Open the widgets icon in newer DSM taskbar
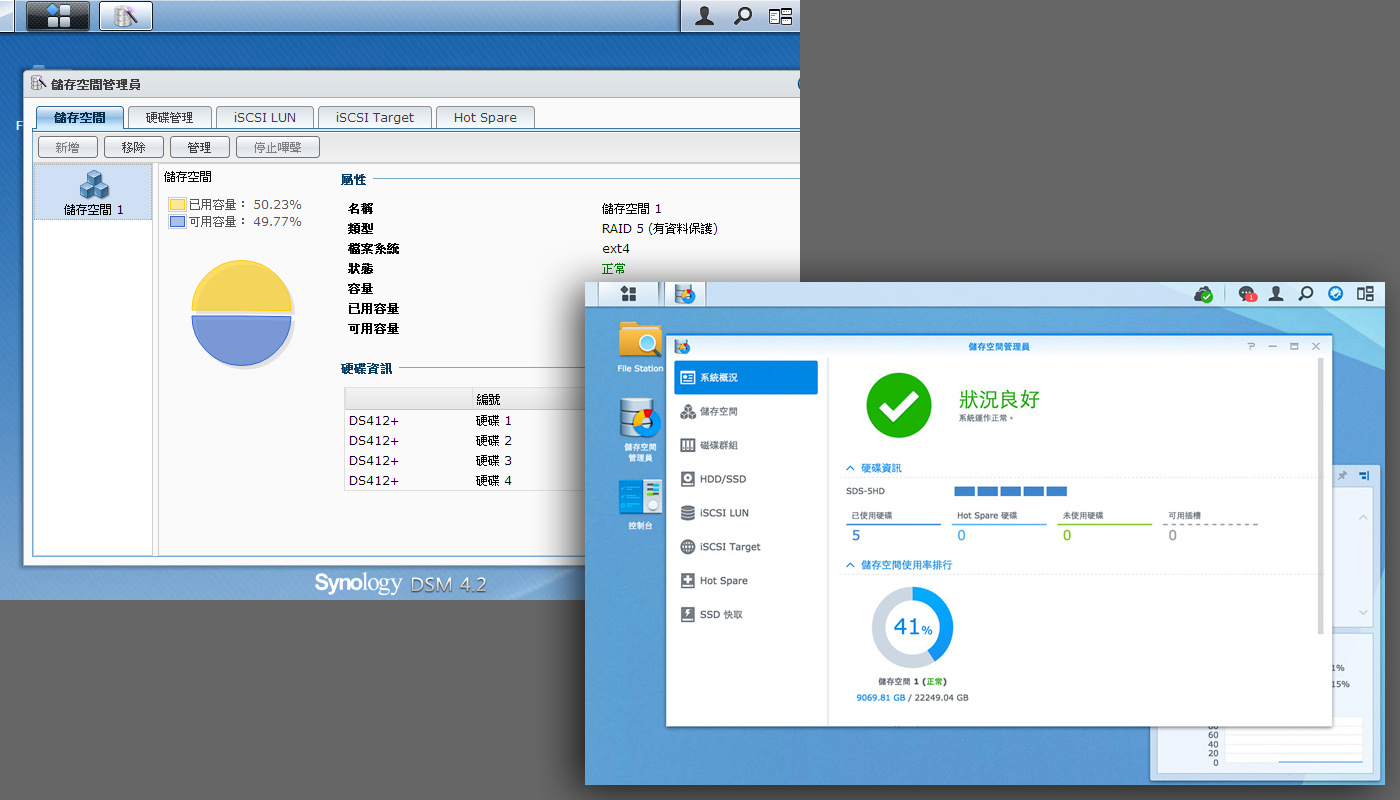The height and width of the screenshot is (800, 1400). tap(1365, 294)
